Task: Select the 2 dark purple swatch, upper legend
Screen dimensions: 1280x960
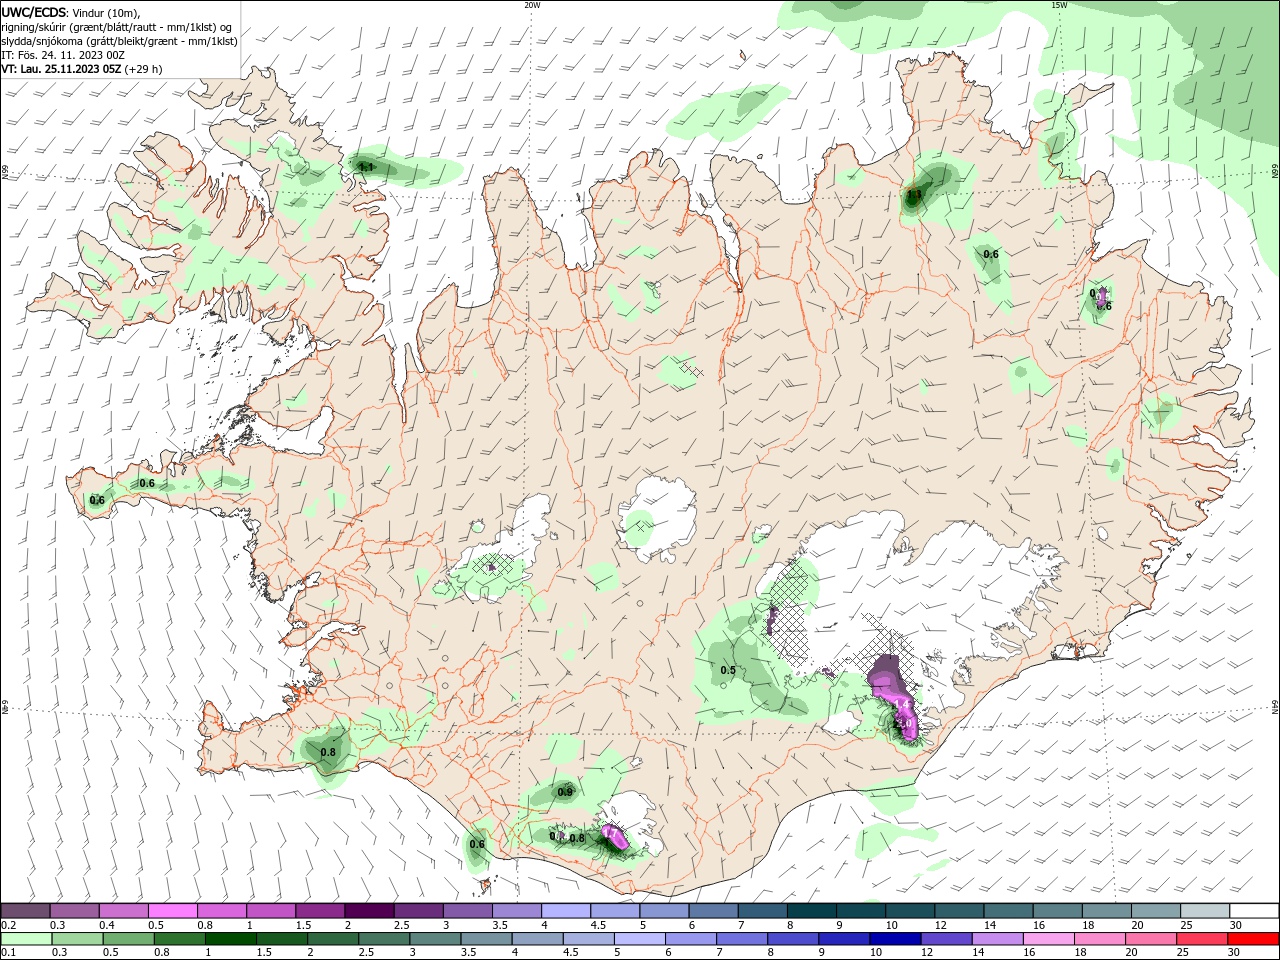Action: coord(369,911)
